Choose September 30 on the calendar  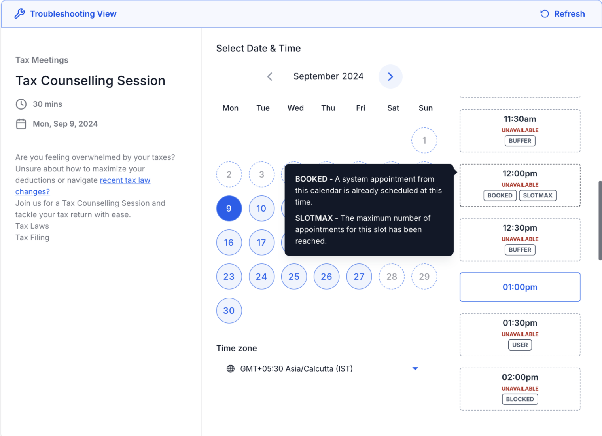pyautogui.click(x=229, y=310)
